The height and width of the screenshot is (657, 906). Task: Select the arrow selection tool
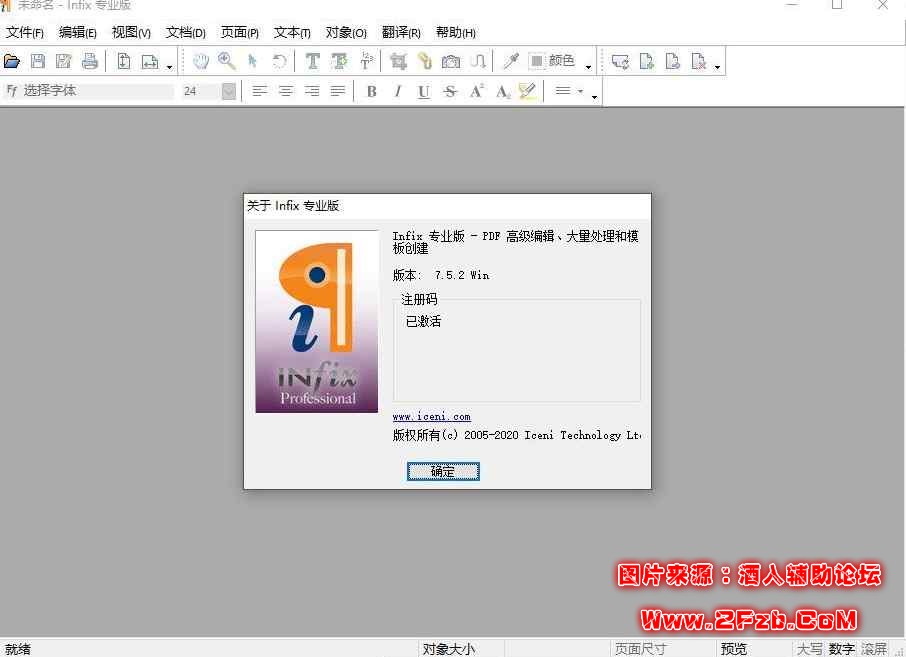tap(251, 60)
